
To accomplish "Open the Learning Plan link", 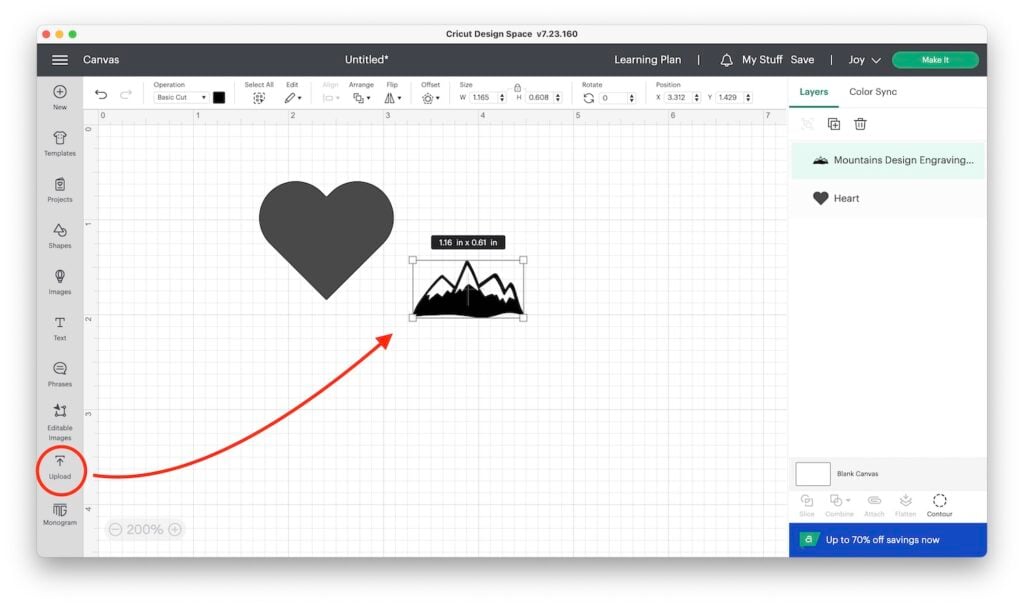I will pyautogui.click(x=647, y=59).
